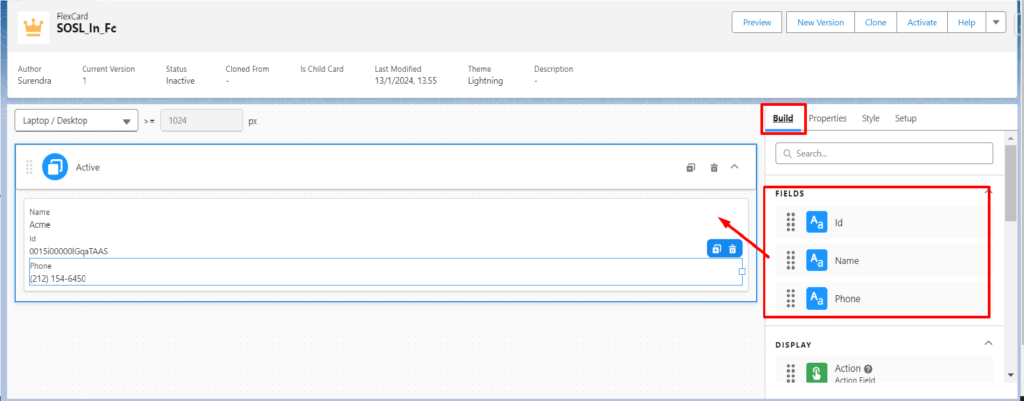
Task: Click the Action element drag handle
Action: 790,373
